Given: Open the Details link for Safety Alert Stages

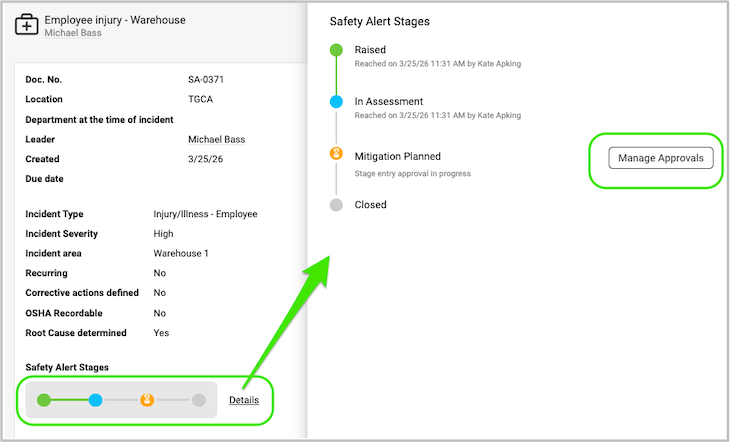Looking at the screenshot, I should pyautogui.click(x=243, y=400).
